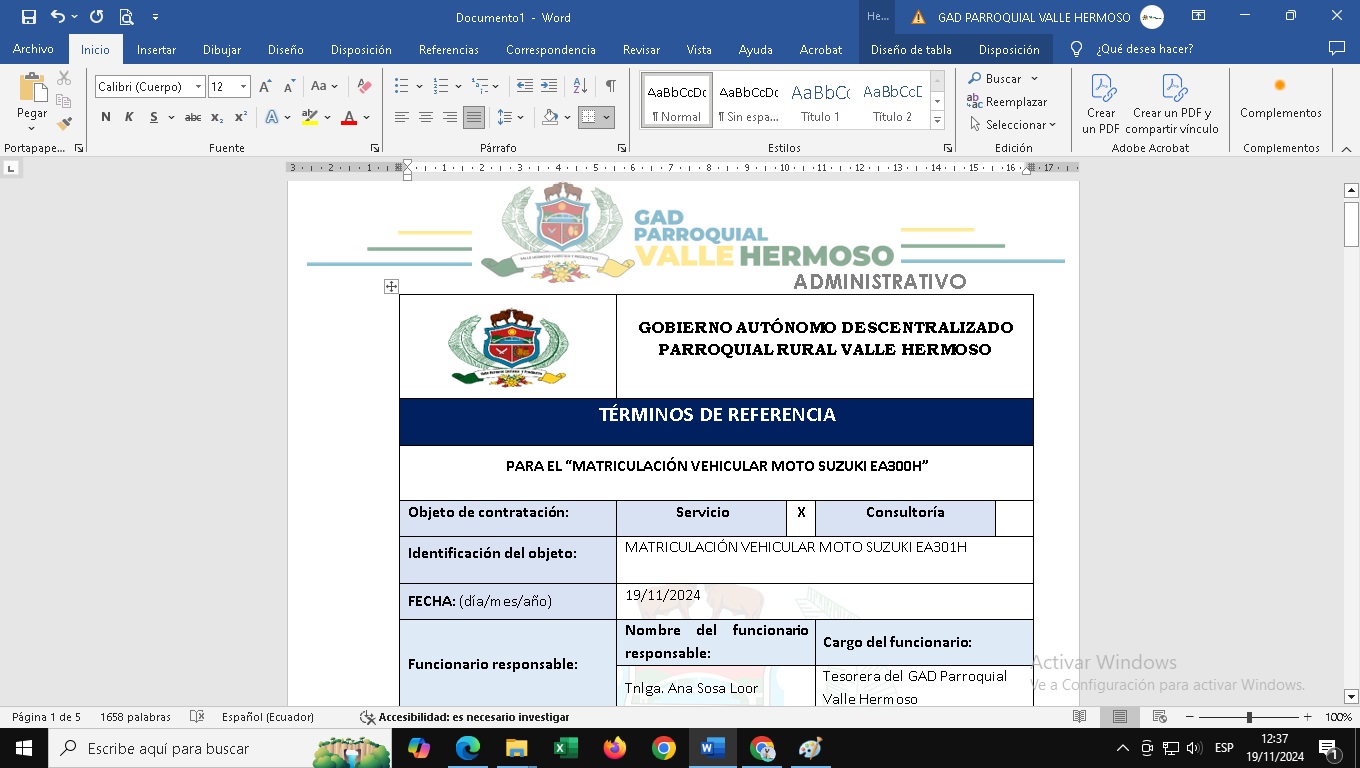Click the Clear All Formatting icon
The image size is (1360, 768).
point(364,87)
